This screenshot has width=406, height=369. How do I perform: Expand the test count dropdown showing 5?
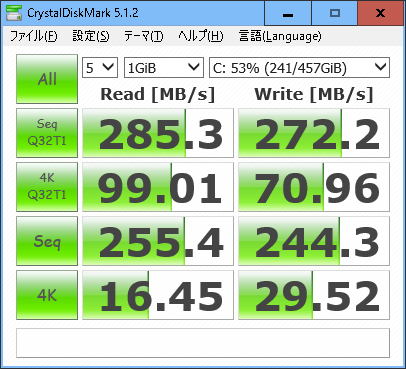click(x=100, y=68)
